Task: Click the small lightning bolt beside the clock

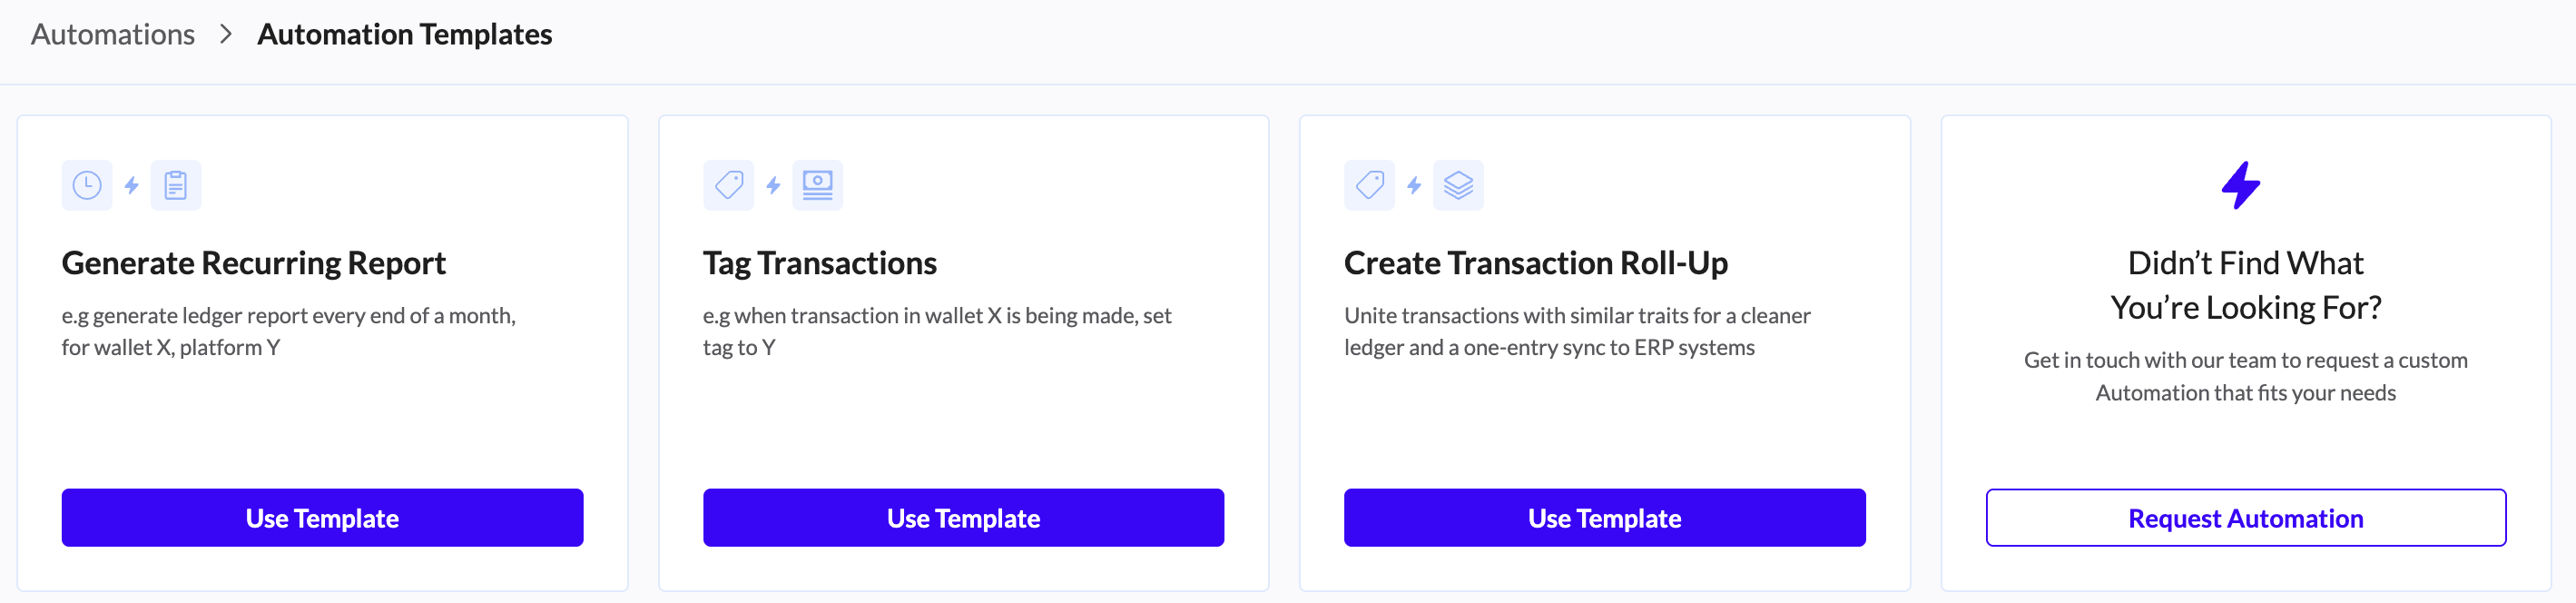Action: coord(132,185)
